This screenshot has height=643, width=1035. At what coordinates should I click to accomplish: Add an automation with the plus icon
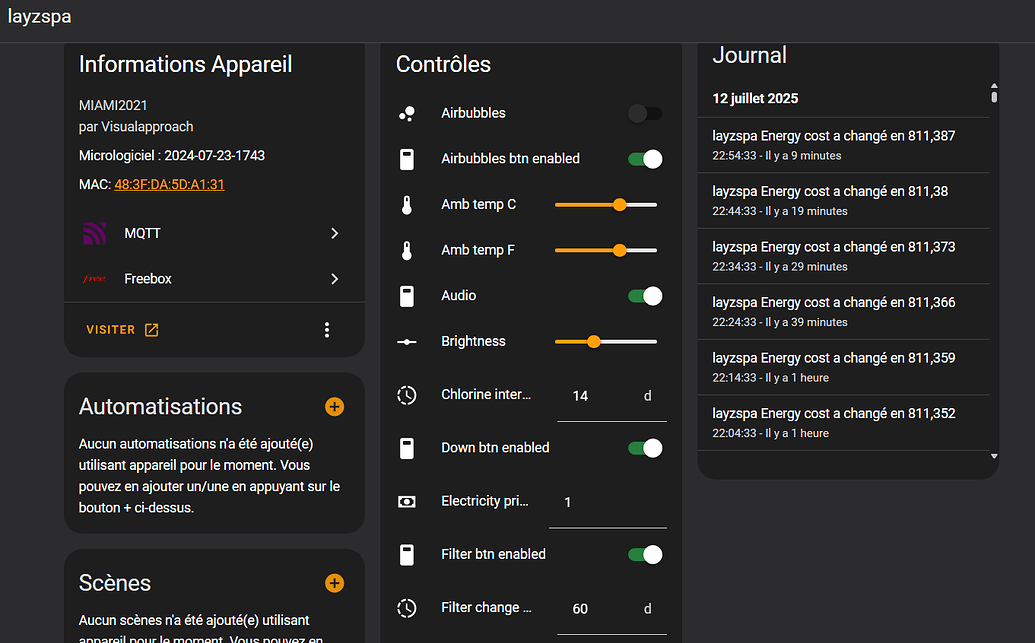click(335, 407)
